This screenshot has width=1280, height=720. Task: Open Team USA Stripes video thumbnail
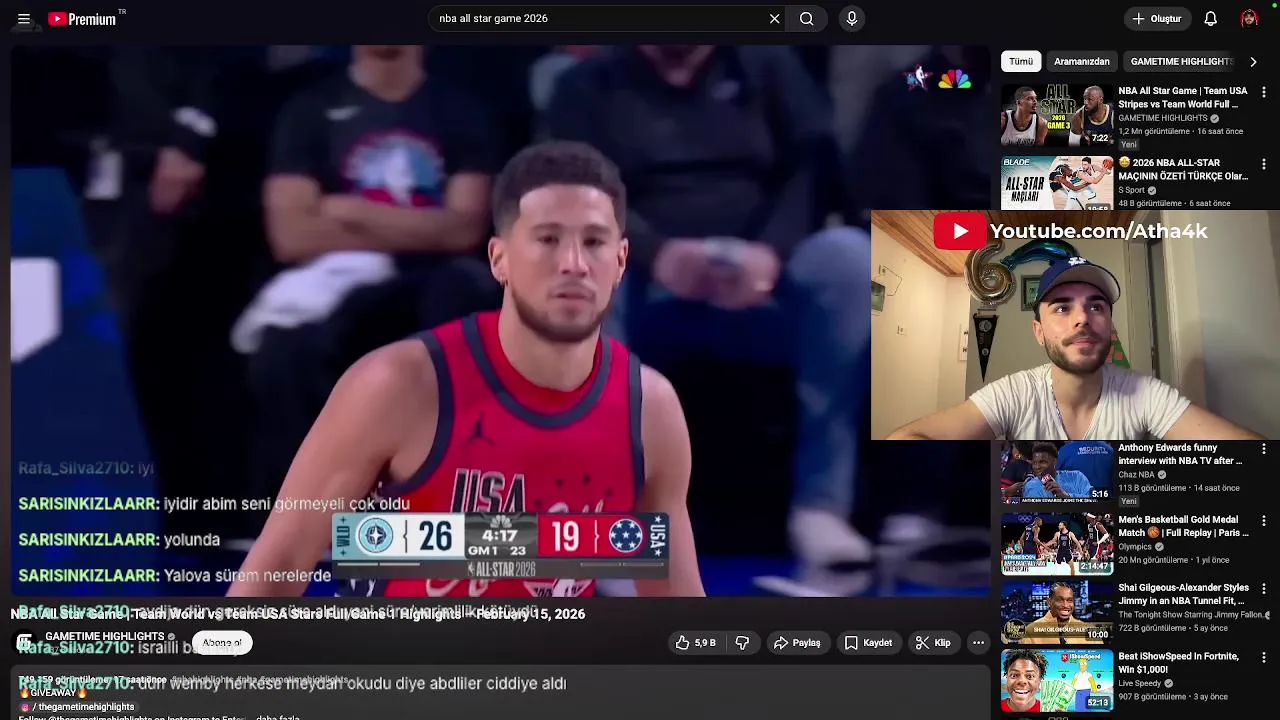click(x=1057, y=116)
